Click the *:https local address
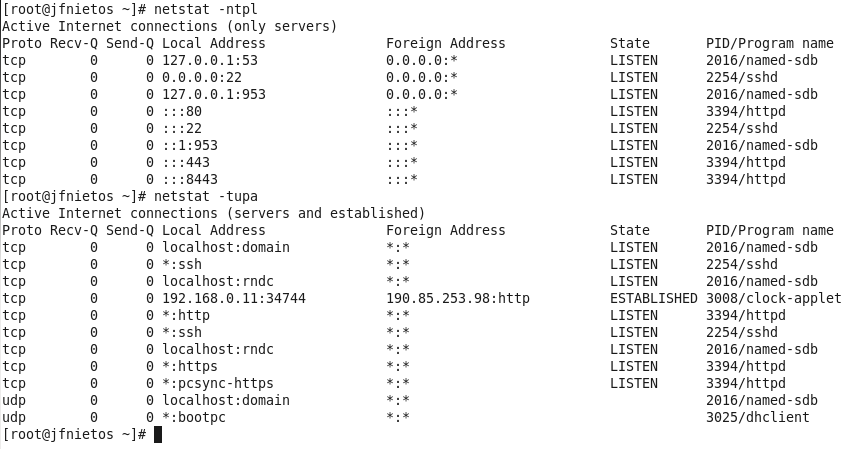The width and height of the screenshot is (855, 449). (x=190, y=366)
